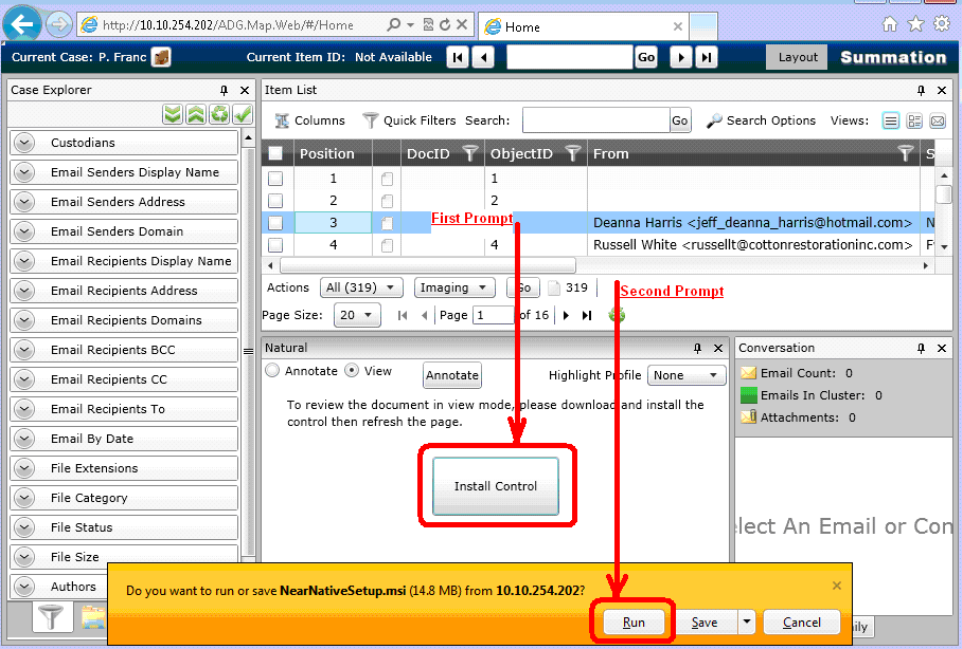The image size is (962, 649).
Task: Switch to grid list view icon
Action: point(891,121)
